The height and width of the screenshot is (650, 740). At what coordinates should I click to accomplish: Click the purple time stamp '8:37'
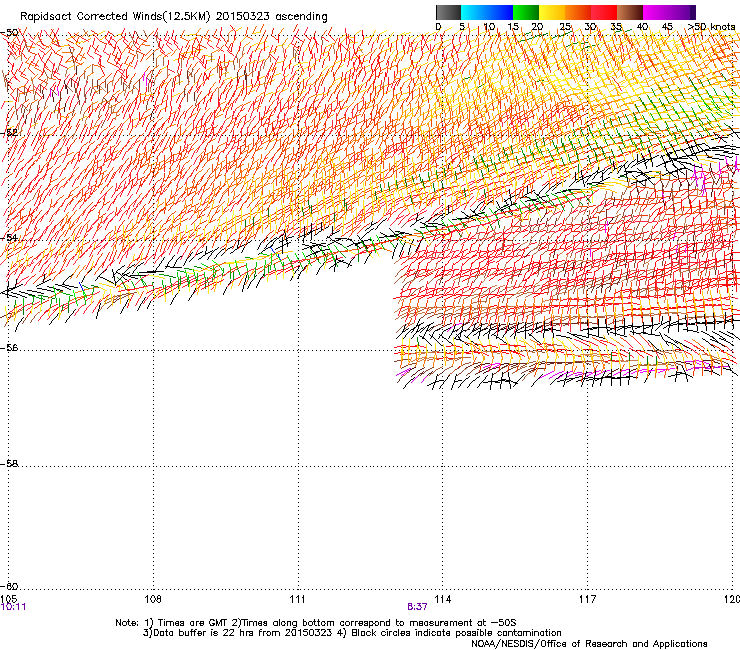pyautogui.click(x=417, y=607)
